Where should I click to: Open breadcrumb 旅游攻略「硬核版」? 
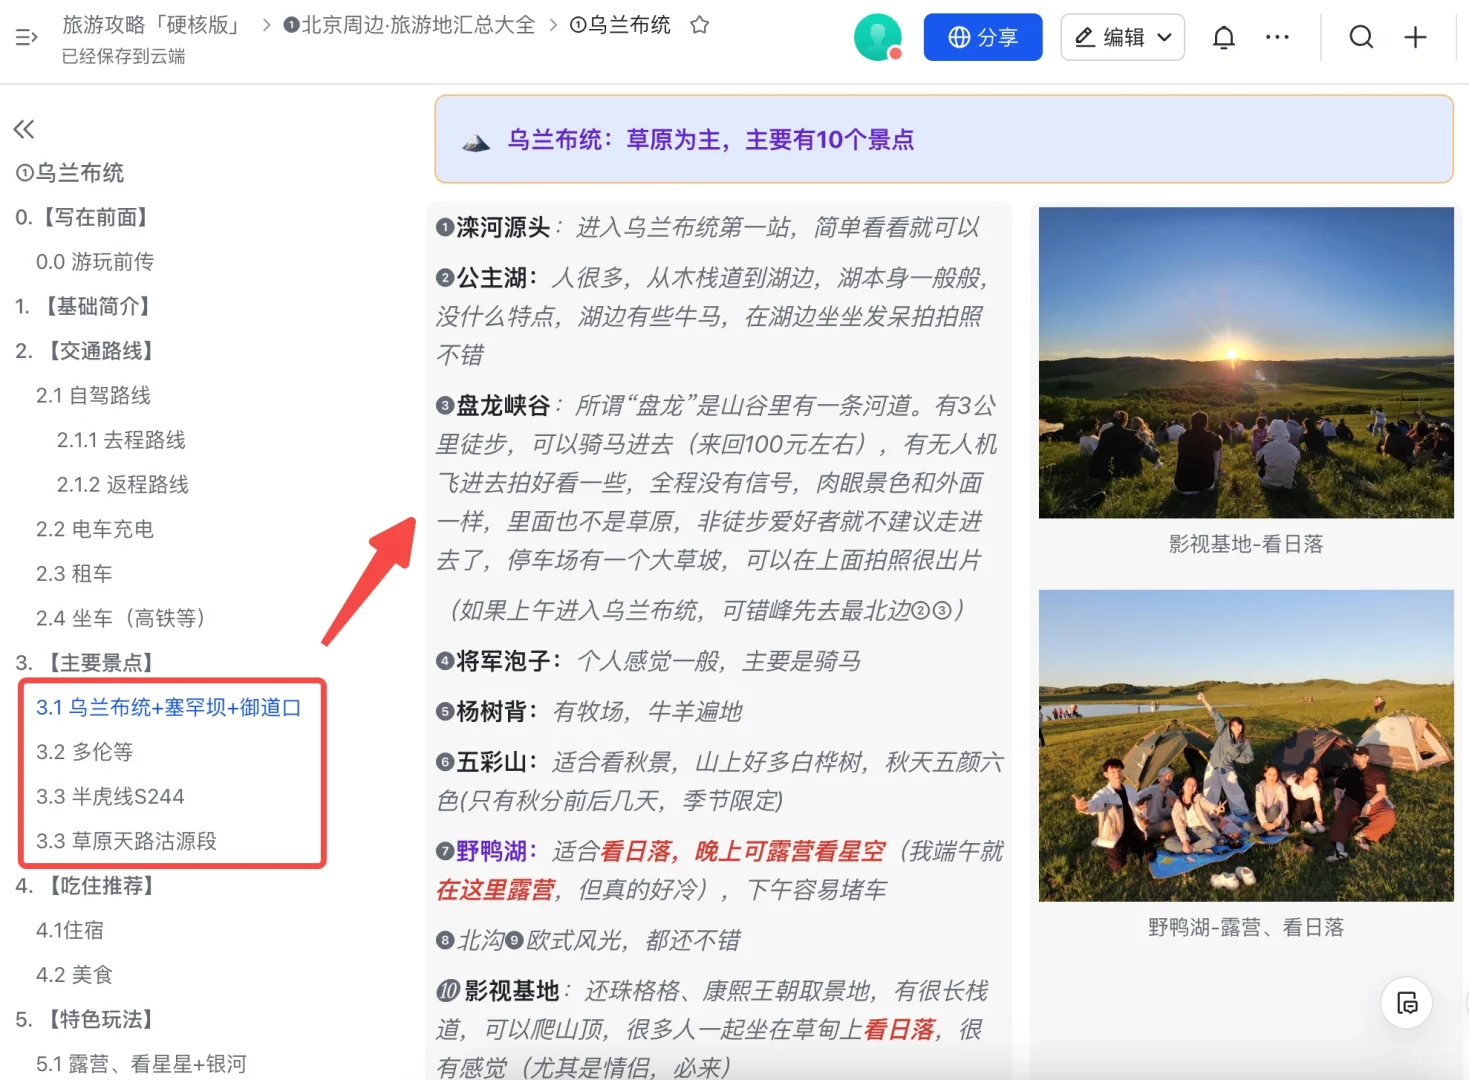click(153, 25)
